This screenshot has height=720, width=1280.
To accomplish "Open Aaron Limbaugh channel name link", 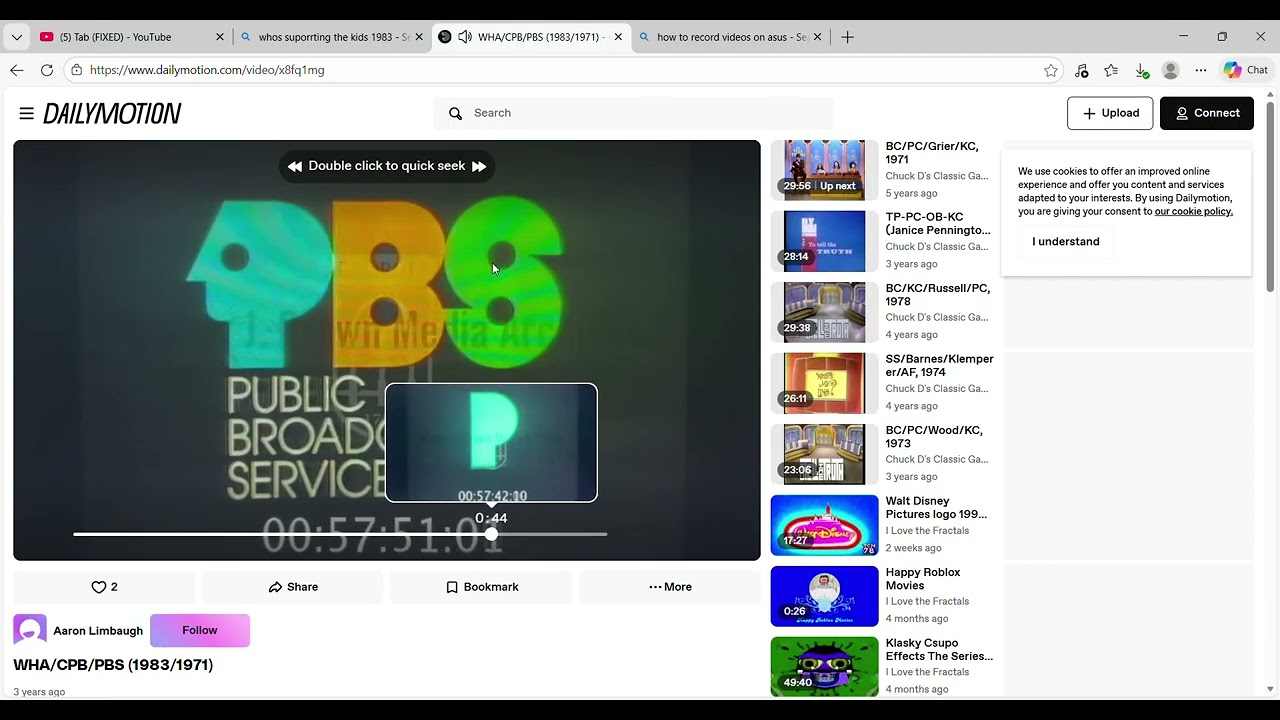I will (x=98, y=631).
